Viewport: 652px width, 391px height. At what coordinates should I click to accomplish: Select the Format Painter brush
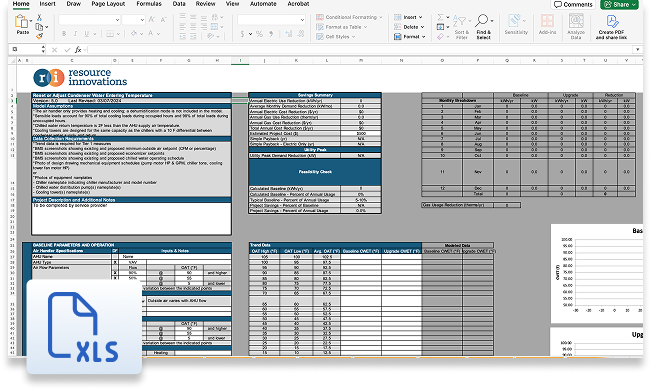click(39, 36)
